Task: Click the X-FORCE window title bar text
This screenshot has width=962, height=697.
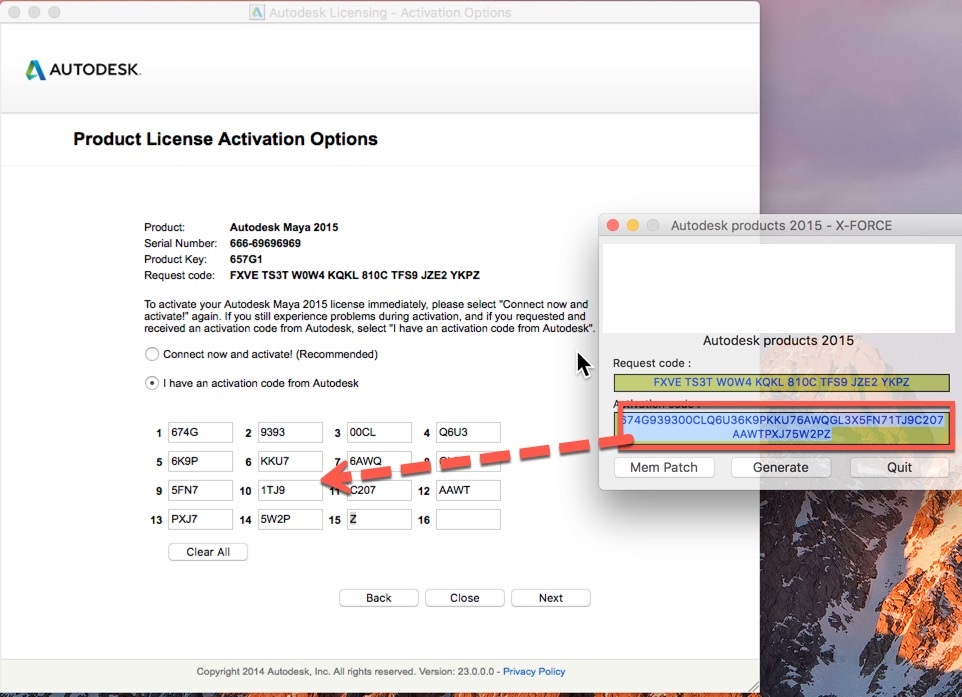Action: coord(781,225)
